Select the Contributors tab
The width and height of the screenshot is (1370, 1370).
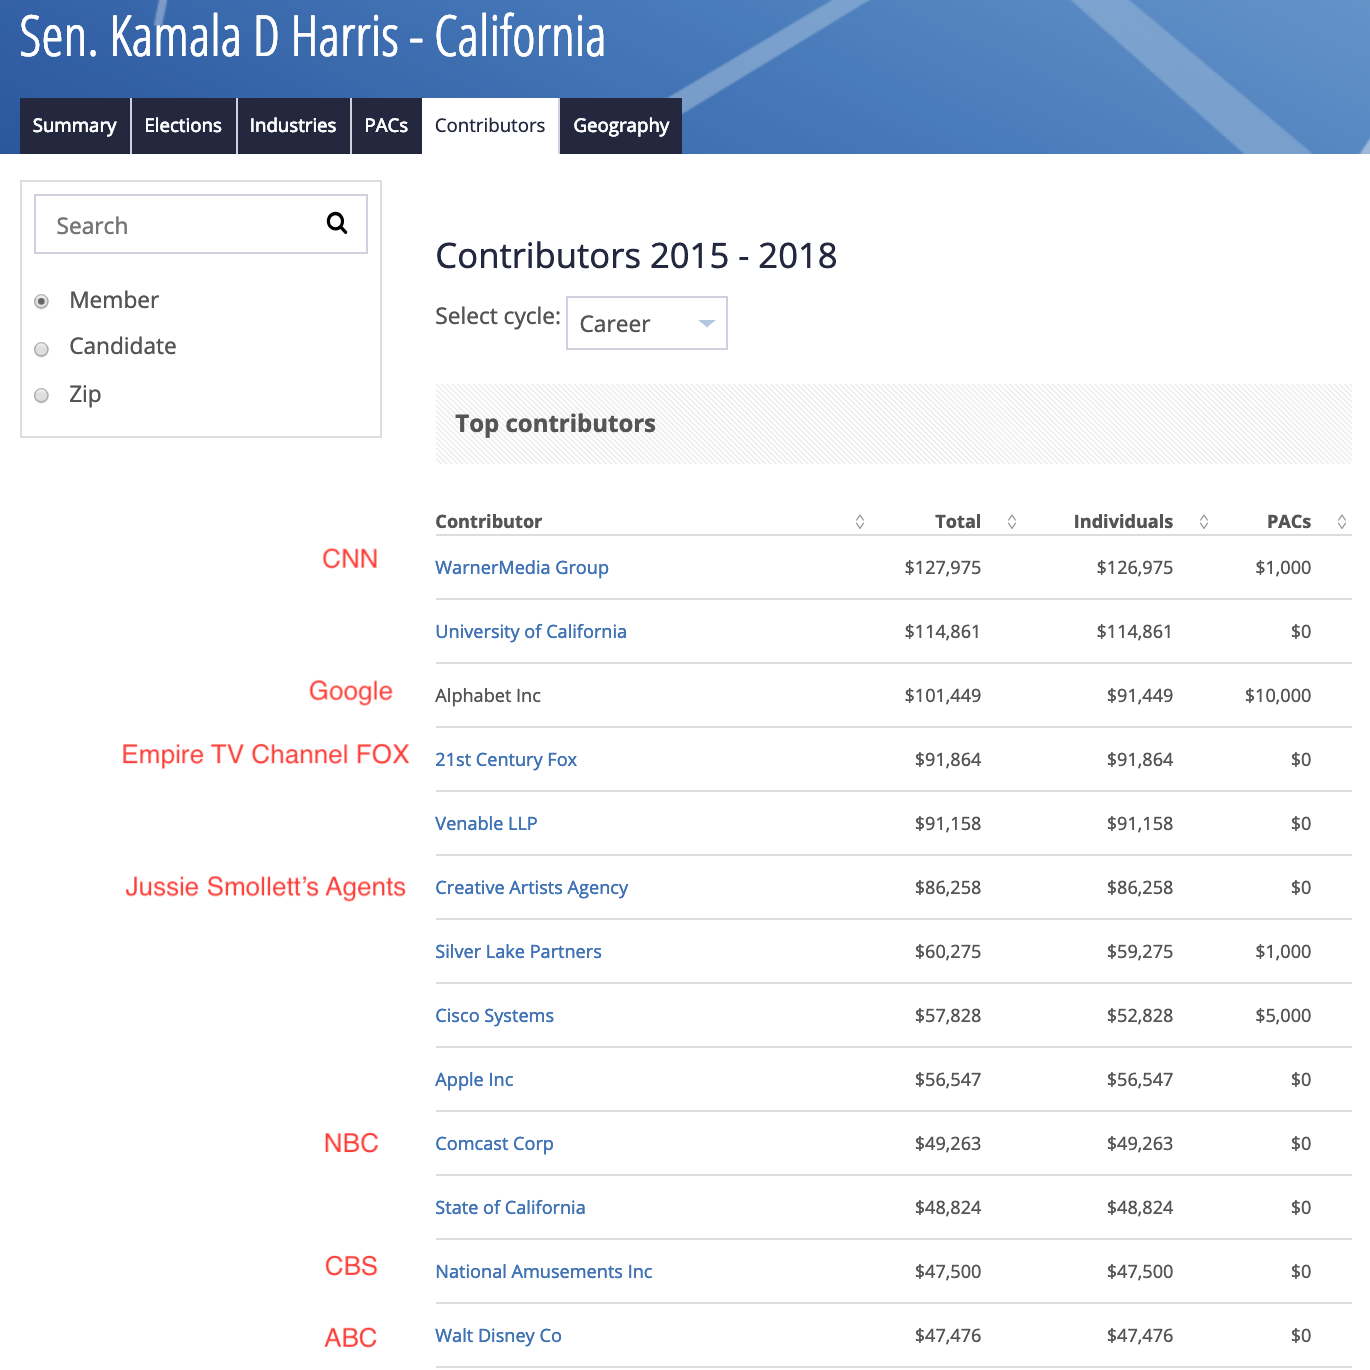(490, 126)
